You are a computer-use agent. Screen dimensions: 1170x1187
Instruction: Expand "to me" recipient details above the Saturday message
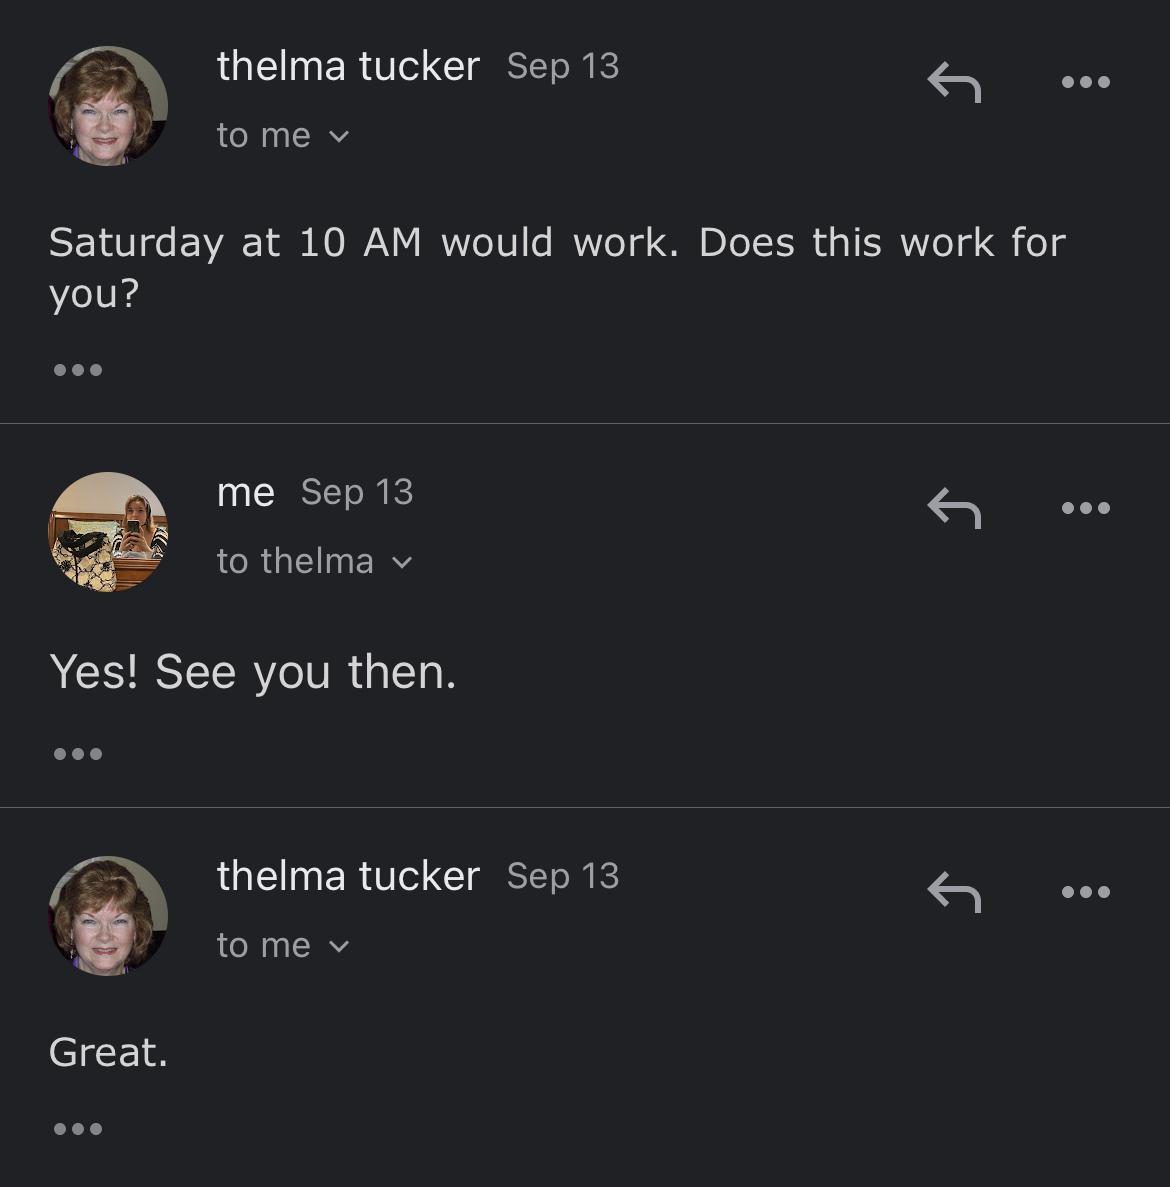pos(283,136)
